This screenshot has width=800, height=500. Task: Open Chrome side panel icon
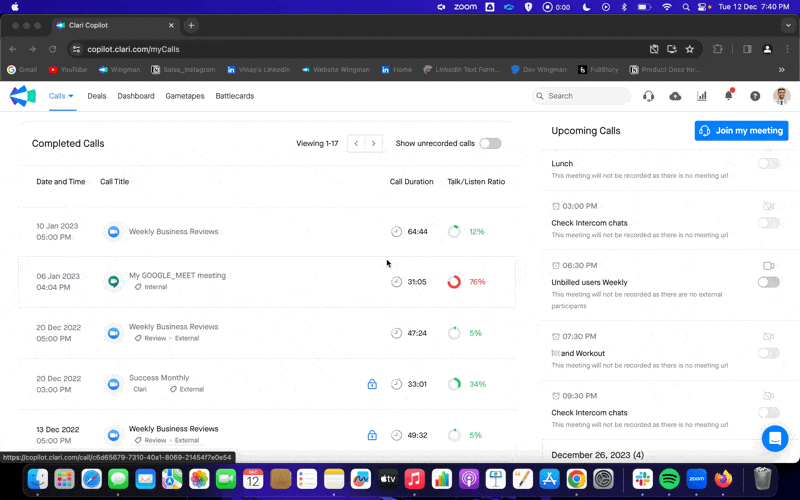tap(747, 49)
